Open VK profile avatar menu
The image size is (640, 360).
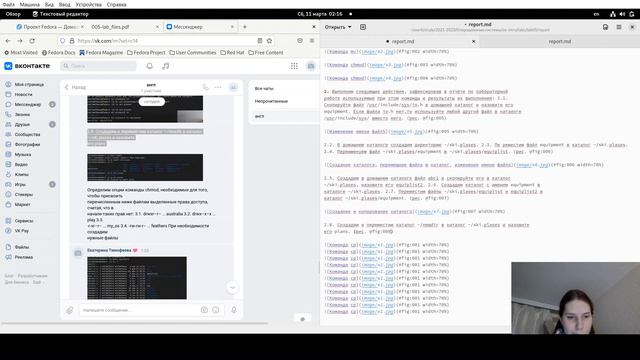[311, 66]
